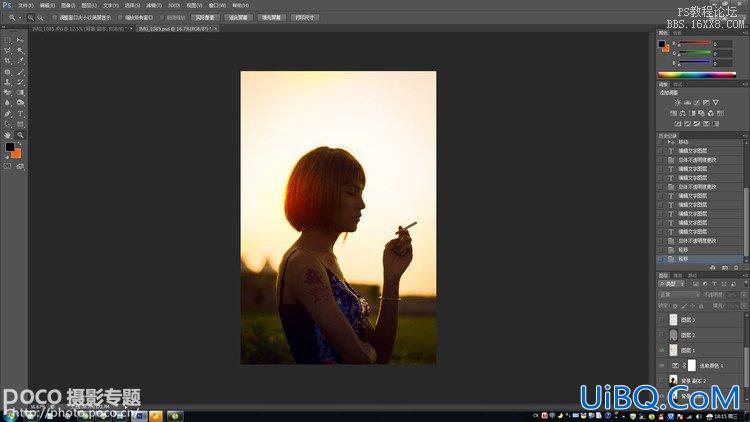Image resolution: width=750 pixels, height=422 pixels.
Task: Select the Eyedropper tool
Action: (x=20, y=61)
